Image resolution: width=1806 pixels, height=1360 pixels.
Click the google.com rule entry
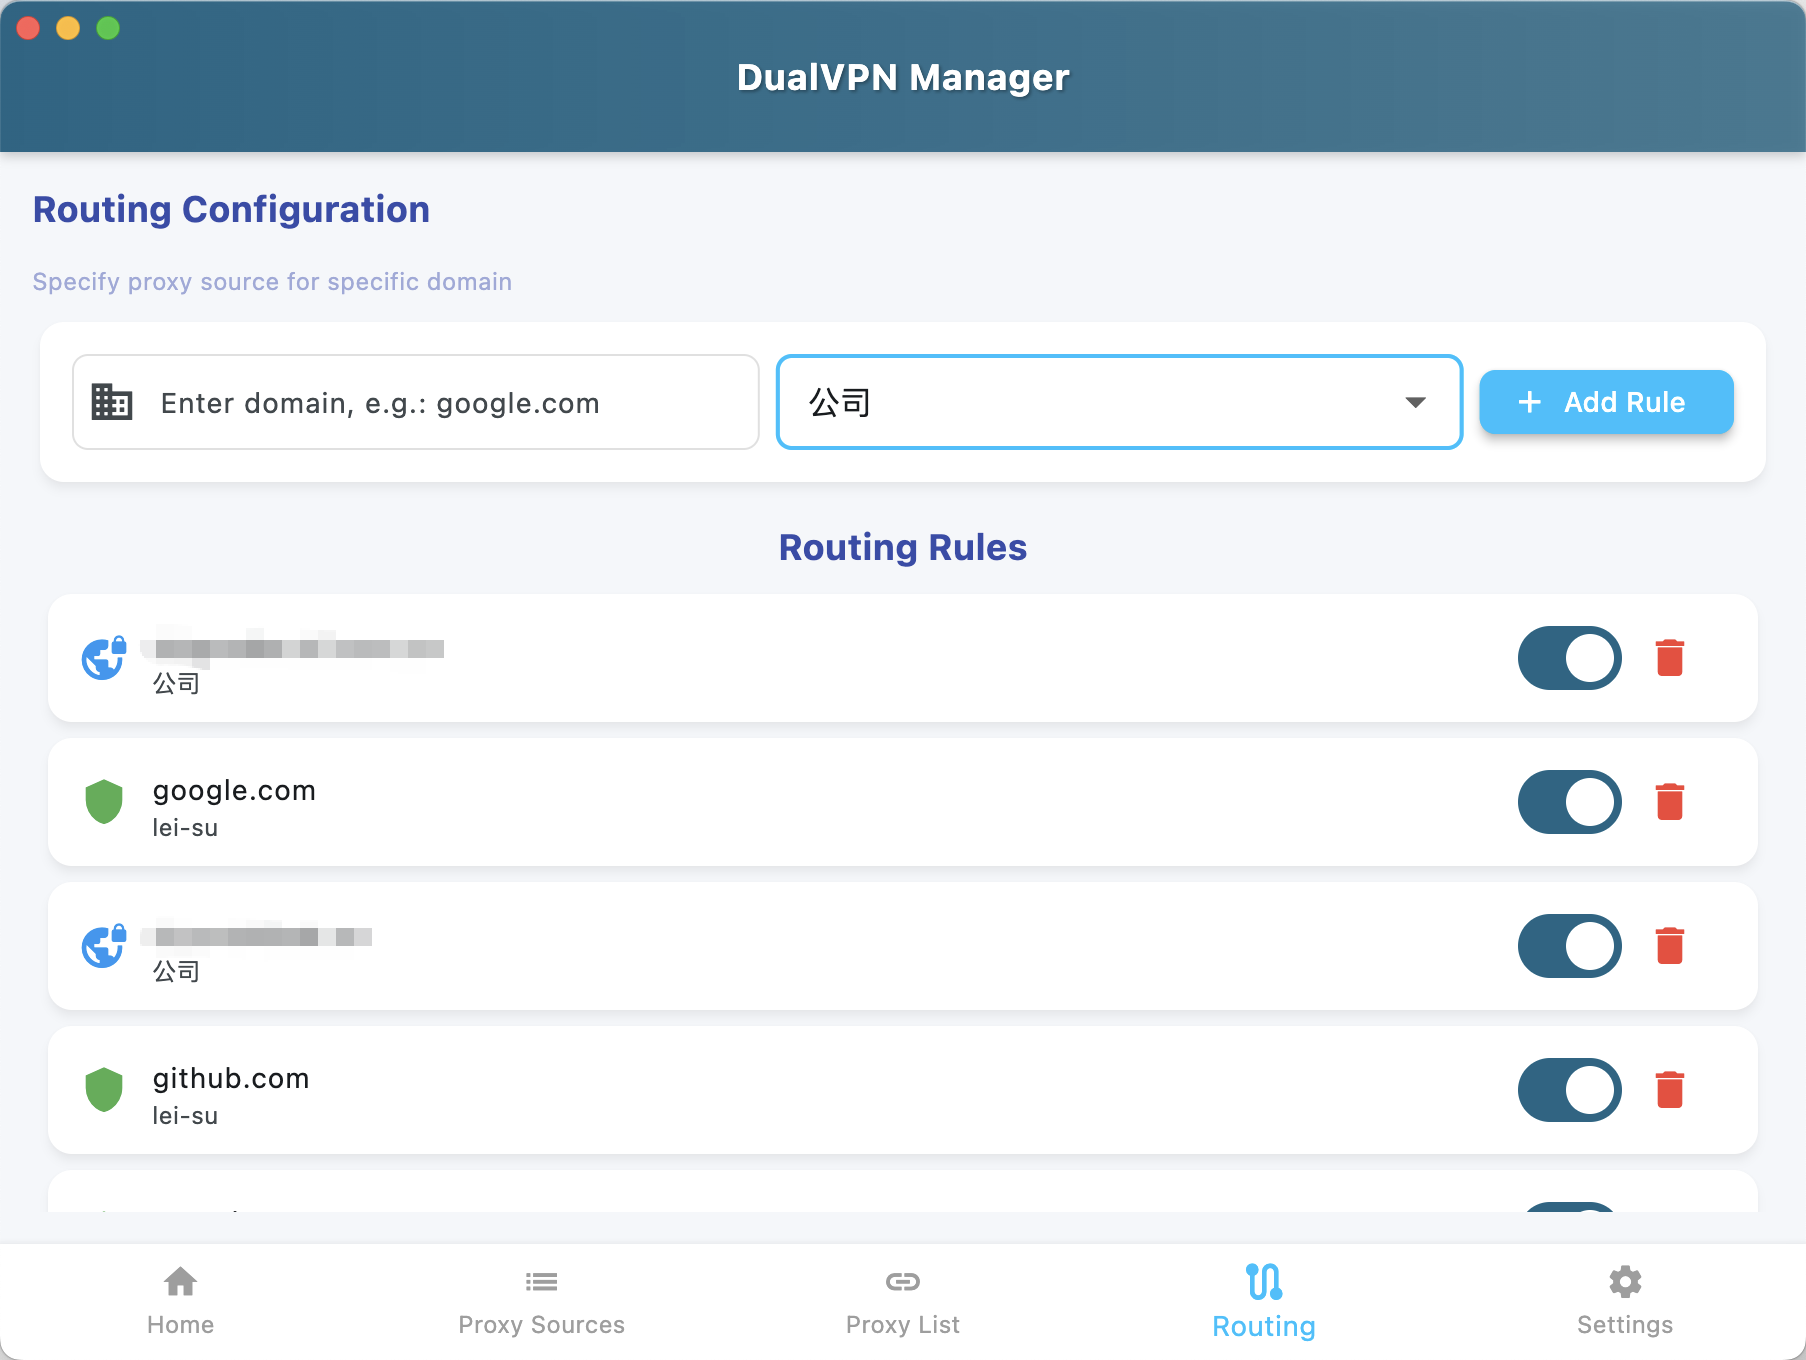[700, 802]
